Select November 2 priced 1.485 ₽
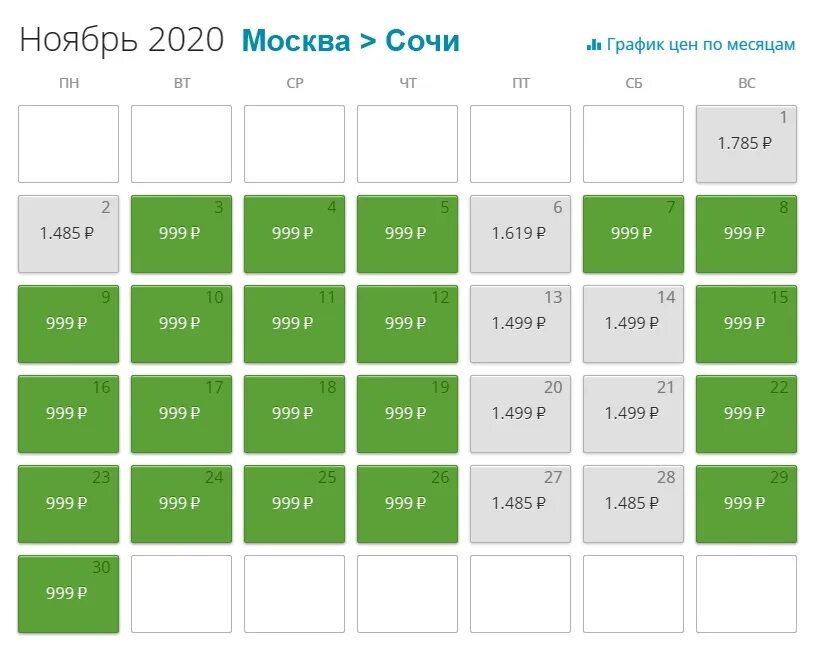 pyautogui.click(x=68, y=234)
